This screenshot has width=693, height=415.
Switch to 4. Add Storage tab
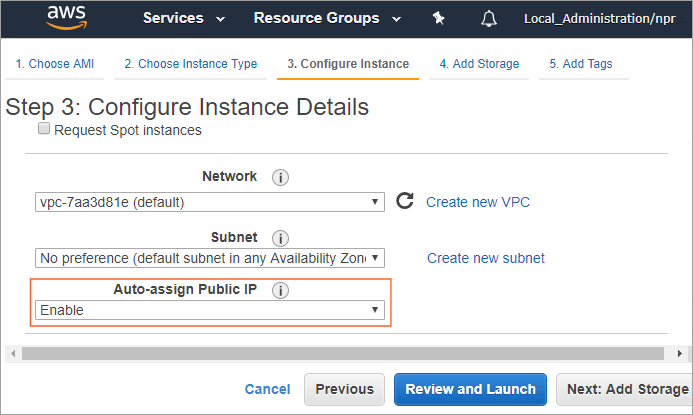[479, 64]
